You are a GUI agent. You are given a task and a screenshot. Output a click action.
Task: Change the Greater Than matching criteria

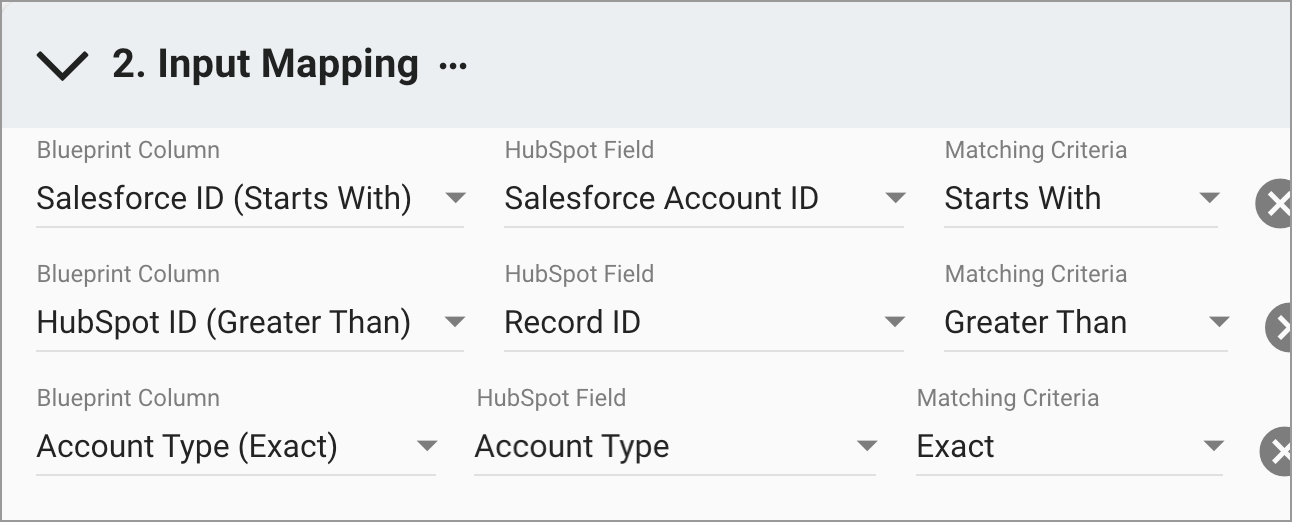pos(1086,323)
